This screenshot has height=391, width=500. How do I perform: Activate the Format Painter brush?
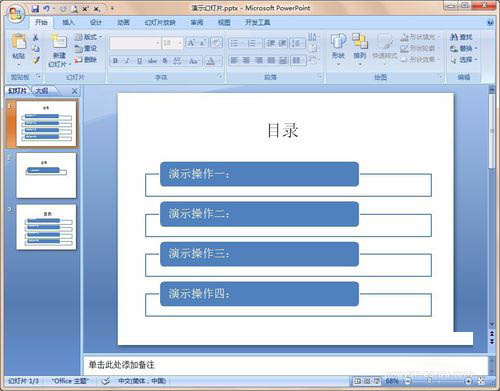(36, 60)
